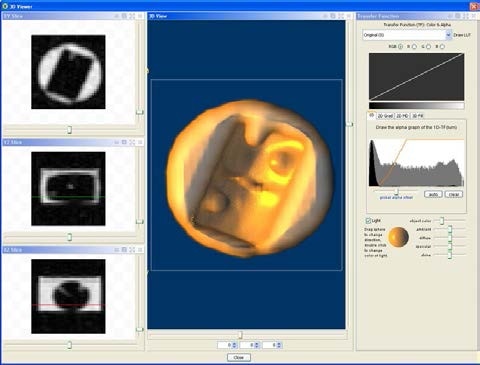The height and width of the screenshot is (365, 480).
Task: Increase the third rotation spinner value
Action: 279,344
